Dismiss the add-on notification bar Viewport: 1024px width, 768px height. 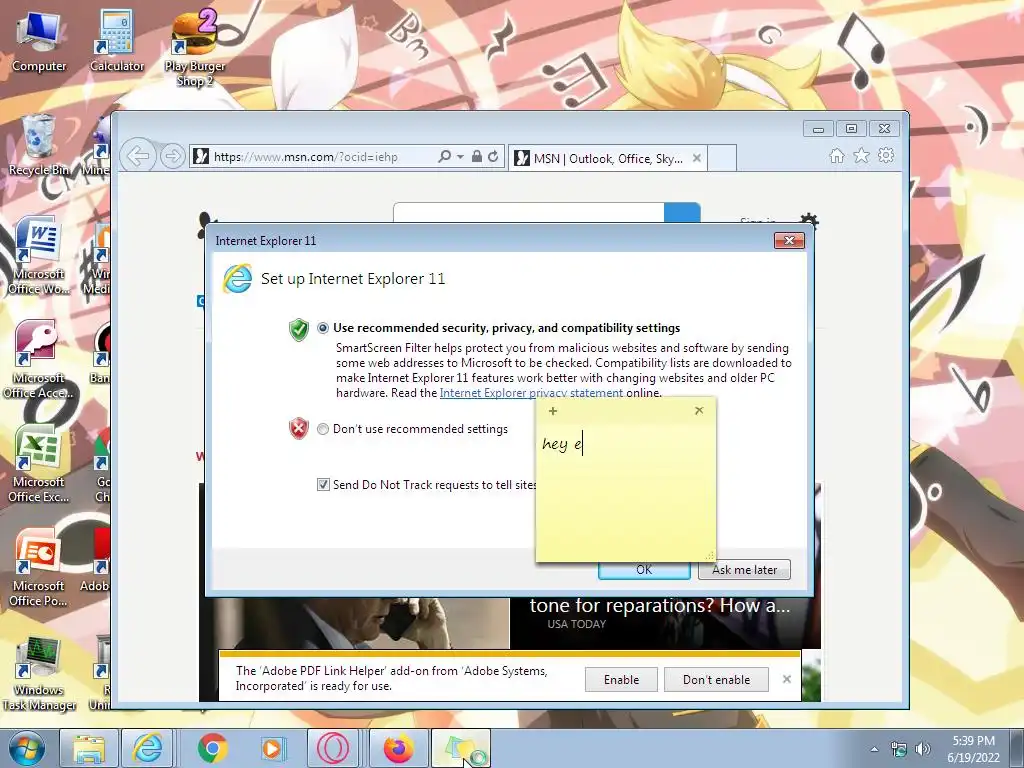(787, 679)
